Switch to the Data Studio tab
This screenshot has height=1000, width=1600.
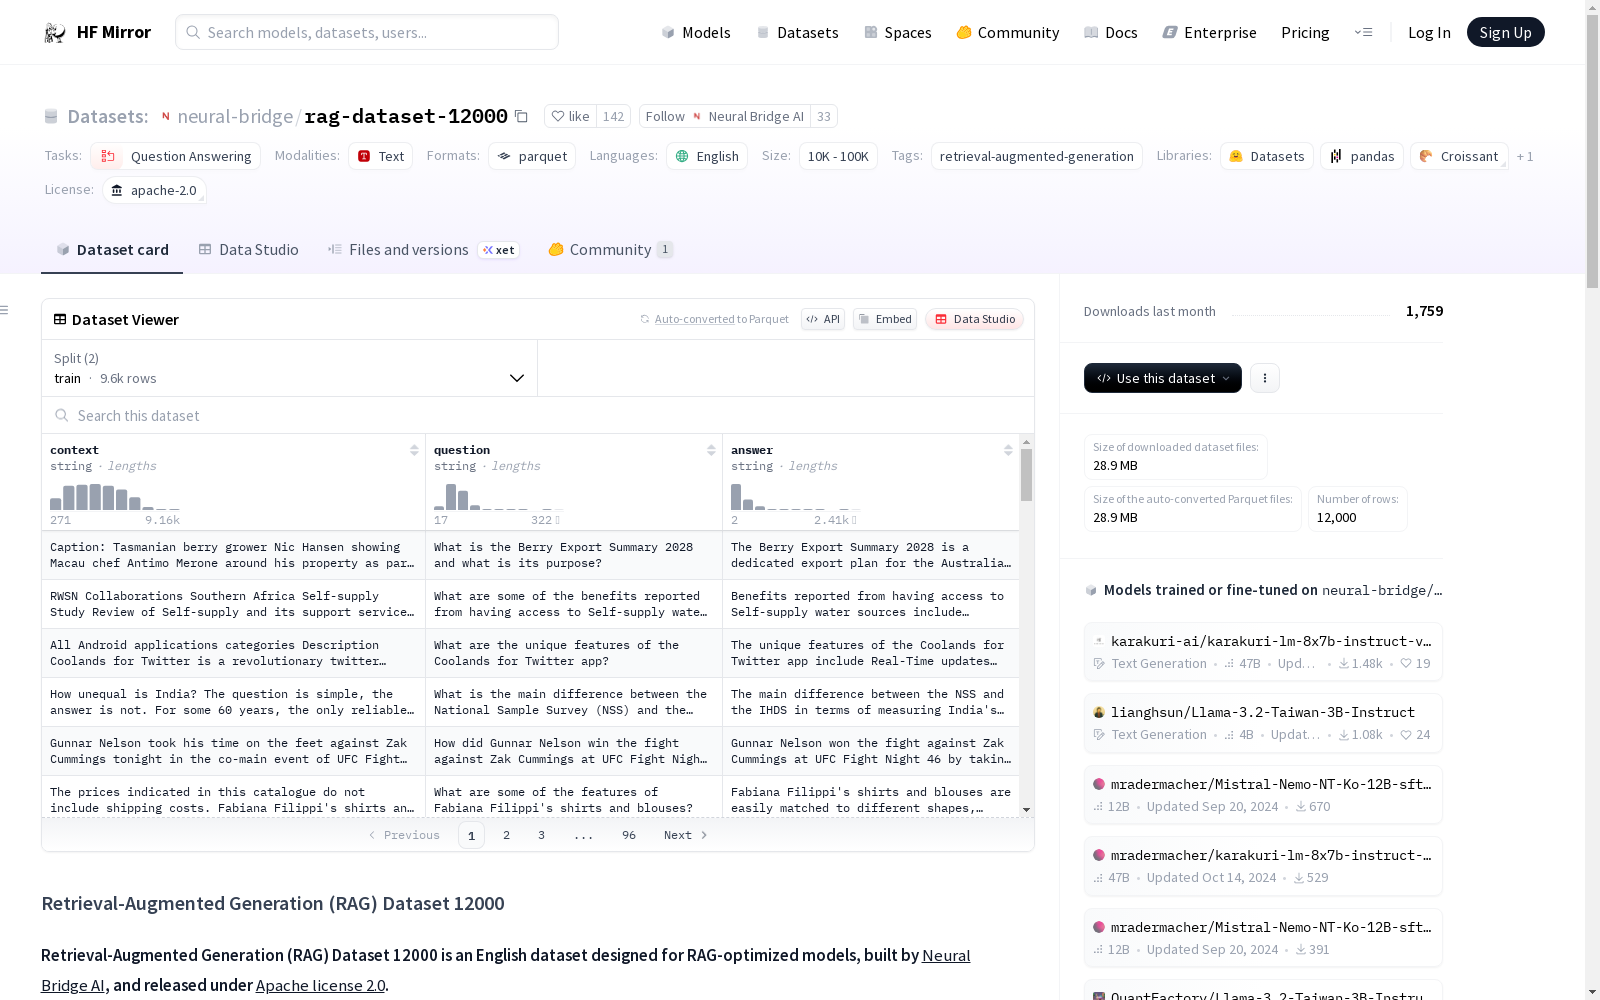tap(248, 250)
